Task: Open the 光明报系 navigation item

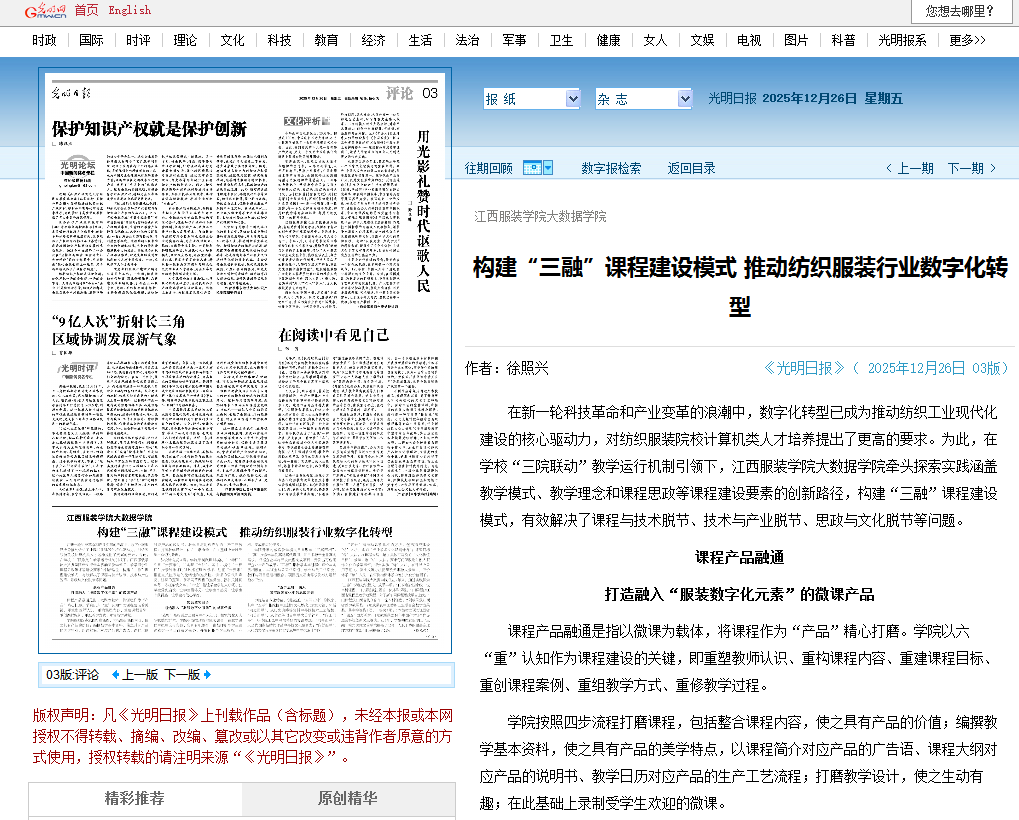Action: tap(902, 40)
